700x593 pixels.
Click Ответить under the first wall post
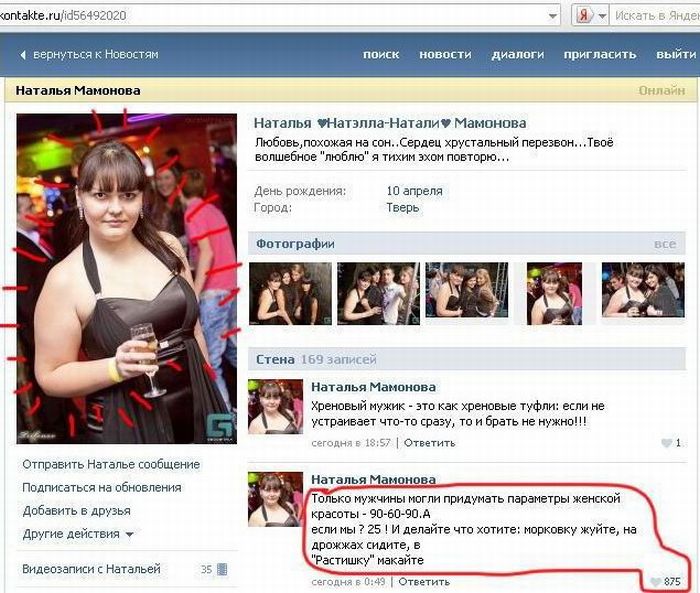click(x=429, y=442)
